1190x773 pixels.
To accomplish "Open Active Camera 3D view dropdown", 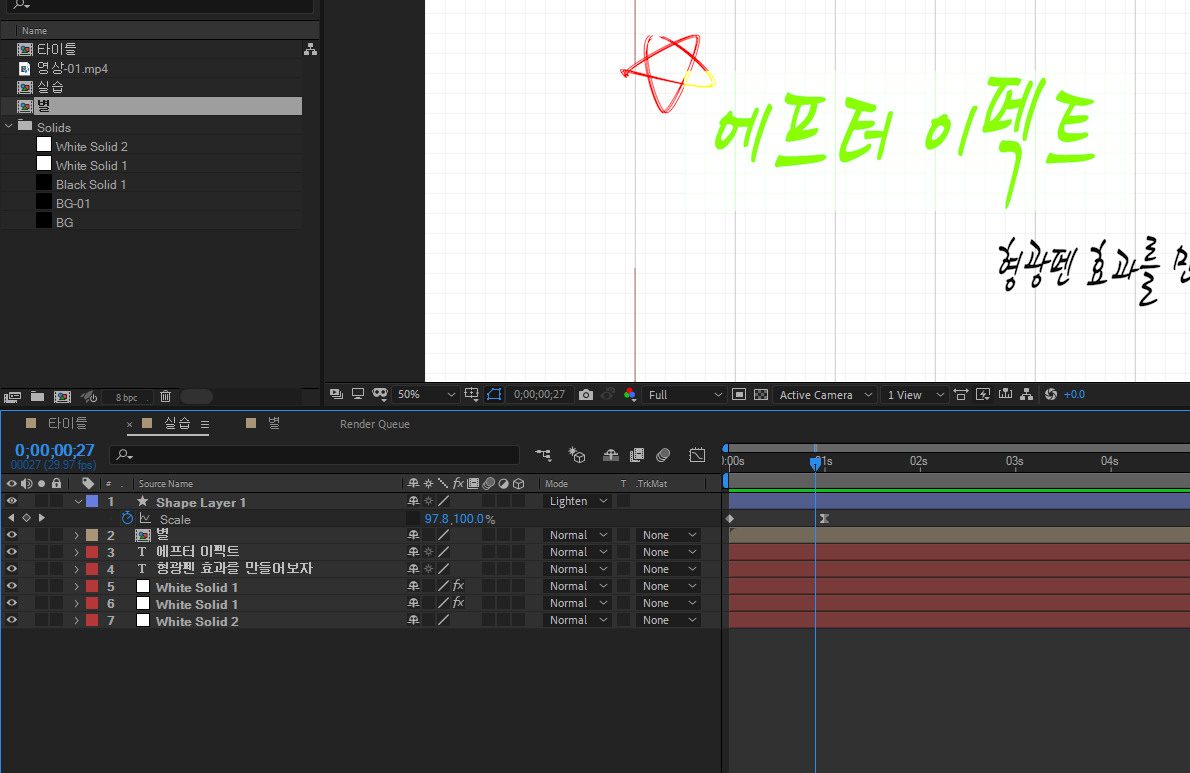I will point(823,394).
